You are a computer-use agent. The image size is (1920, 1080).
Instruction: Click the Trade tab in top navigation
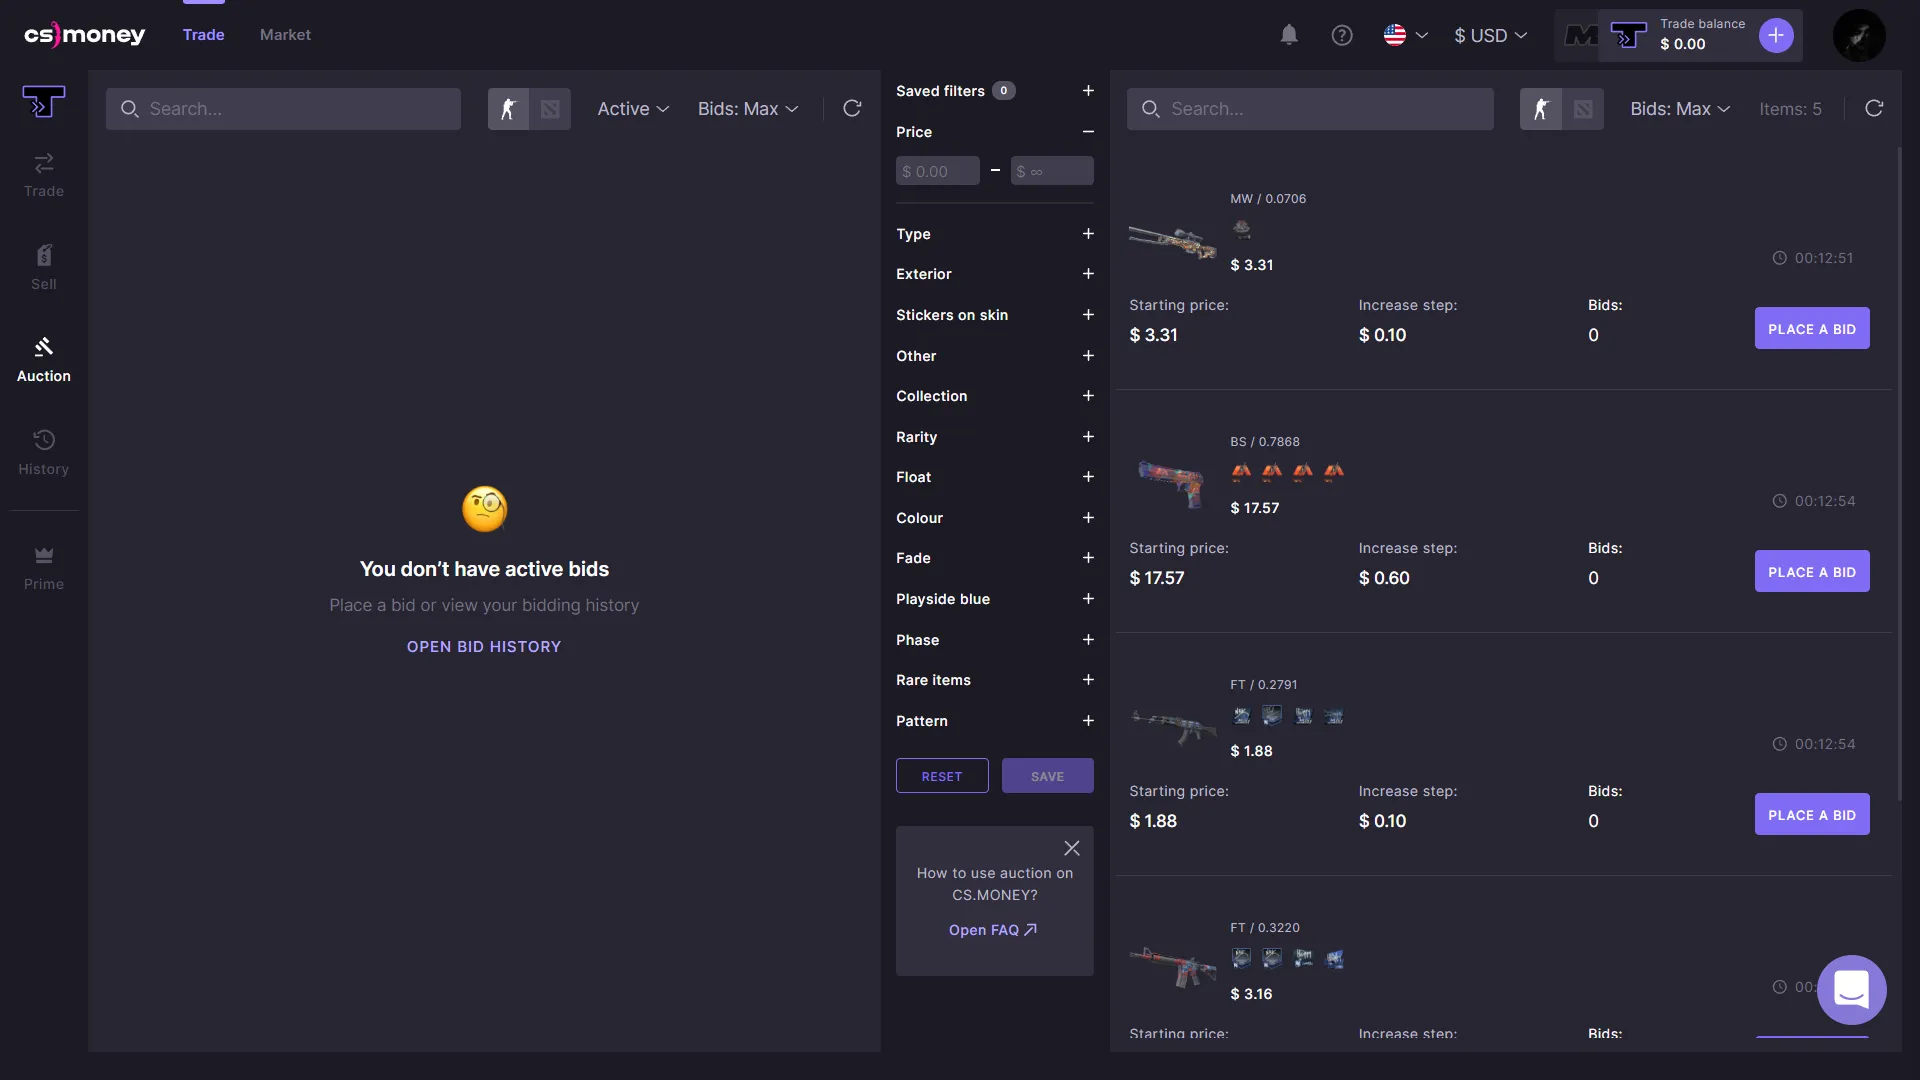pyautogui.click(x=203, y=34)
